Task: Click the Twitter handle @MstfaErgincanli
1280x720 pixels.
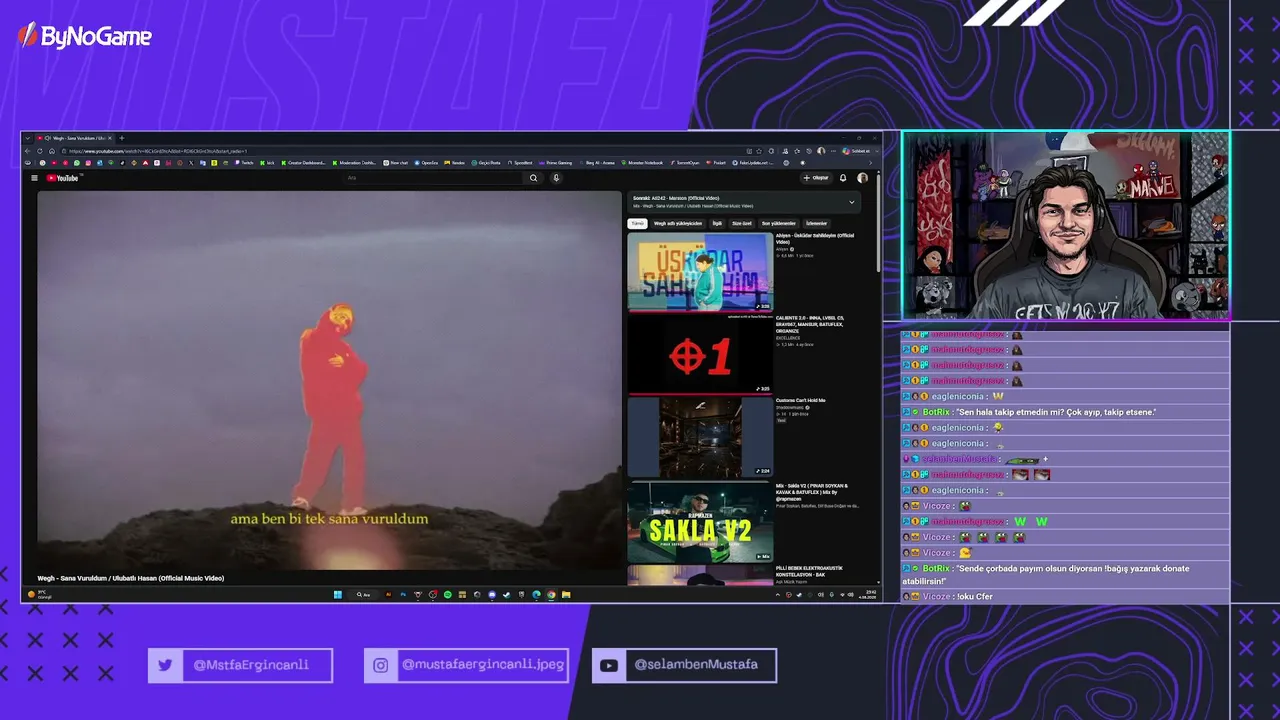Action: pyautogui.click(x=251, y=665)
